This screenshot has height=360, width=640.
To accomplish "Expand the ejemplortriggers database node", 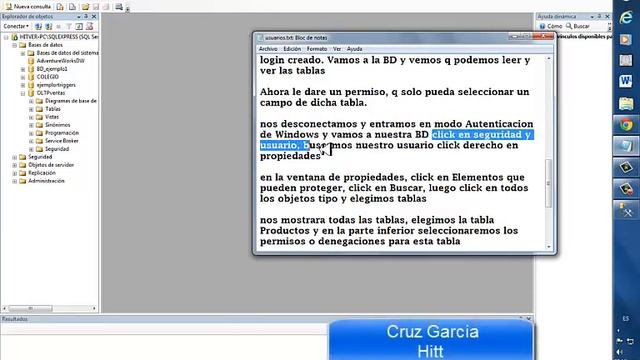I will [23, 85].
